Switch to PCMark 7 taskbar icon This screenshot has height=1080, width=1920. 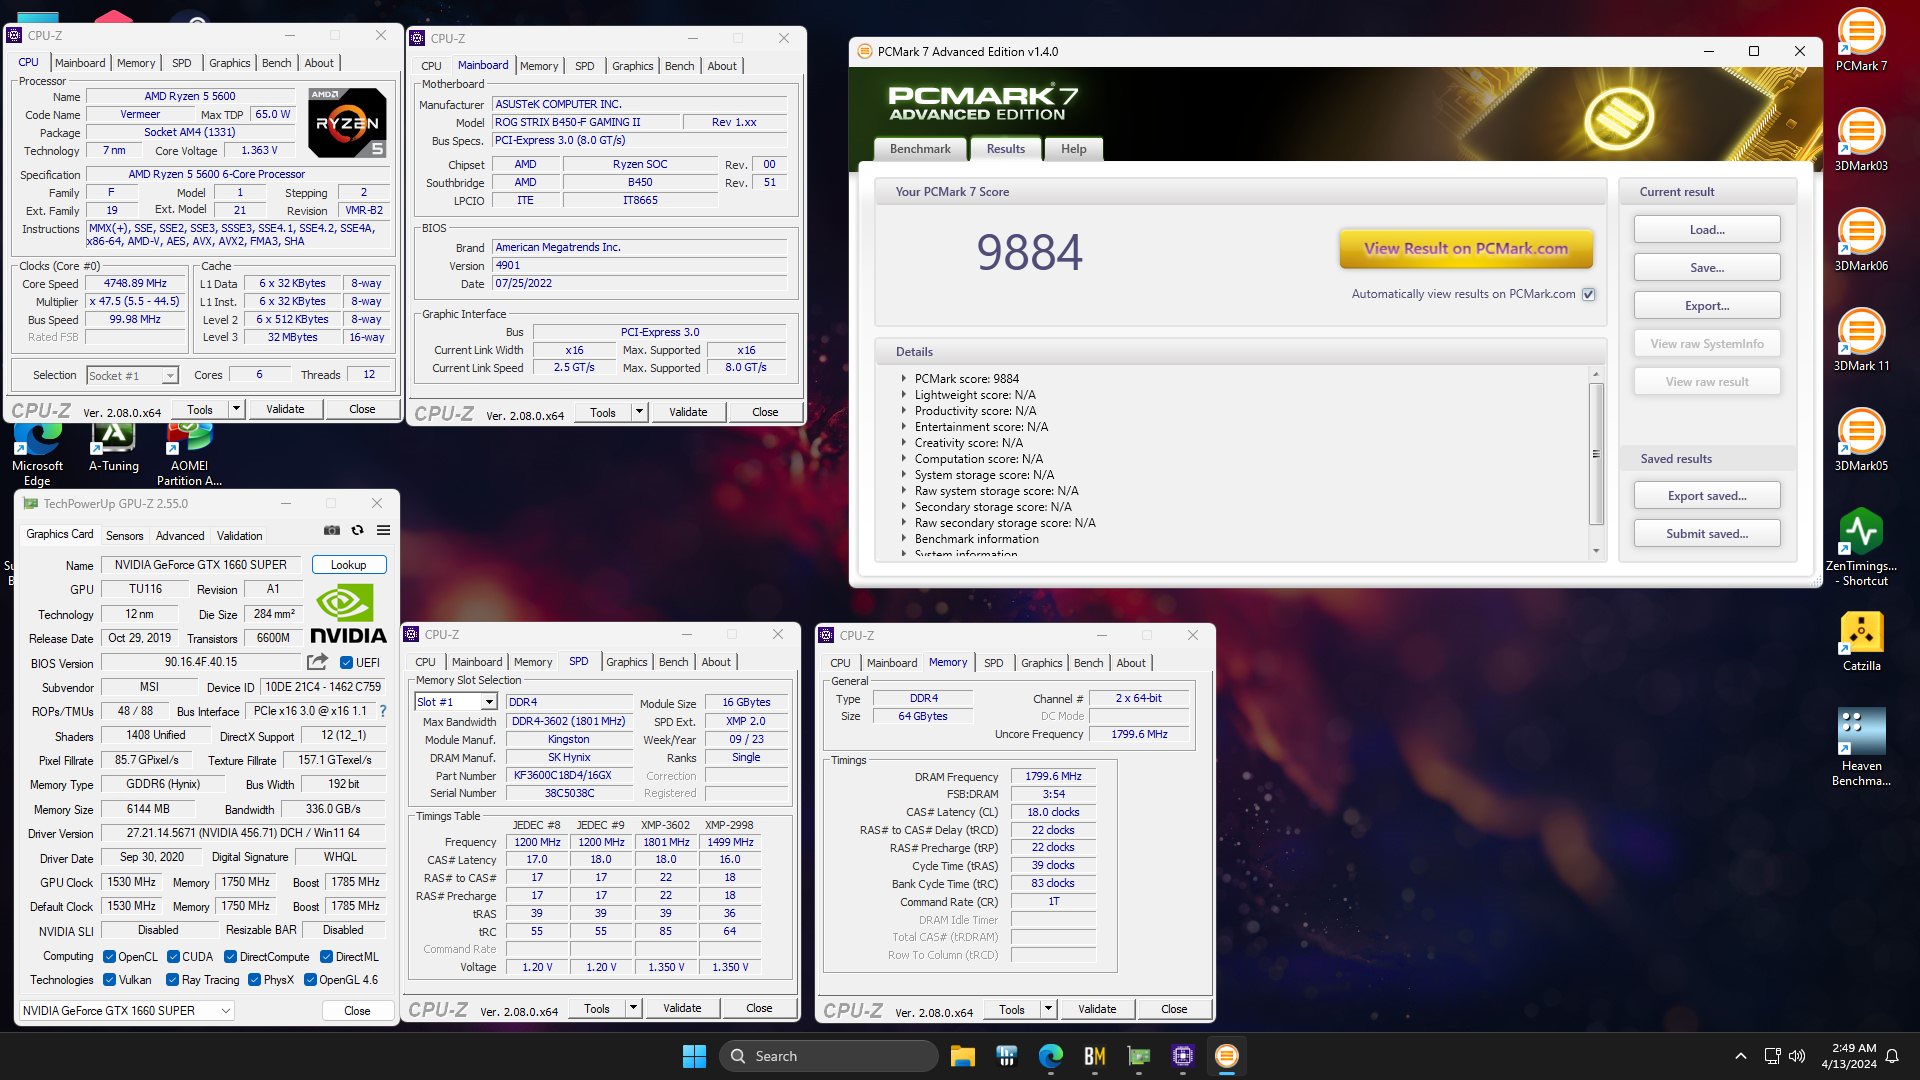click(x=1226, y=1056)
